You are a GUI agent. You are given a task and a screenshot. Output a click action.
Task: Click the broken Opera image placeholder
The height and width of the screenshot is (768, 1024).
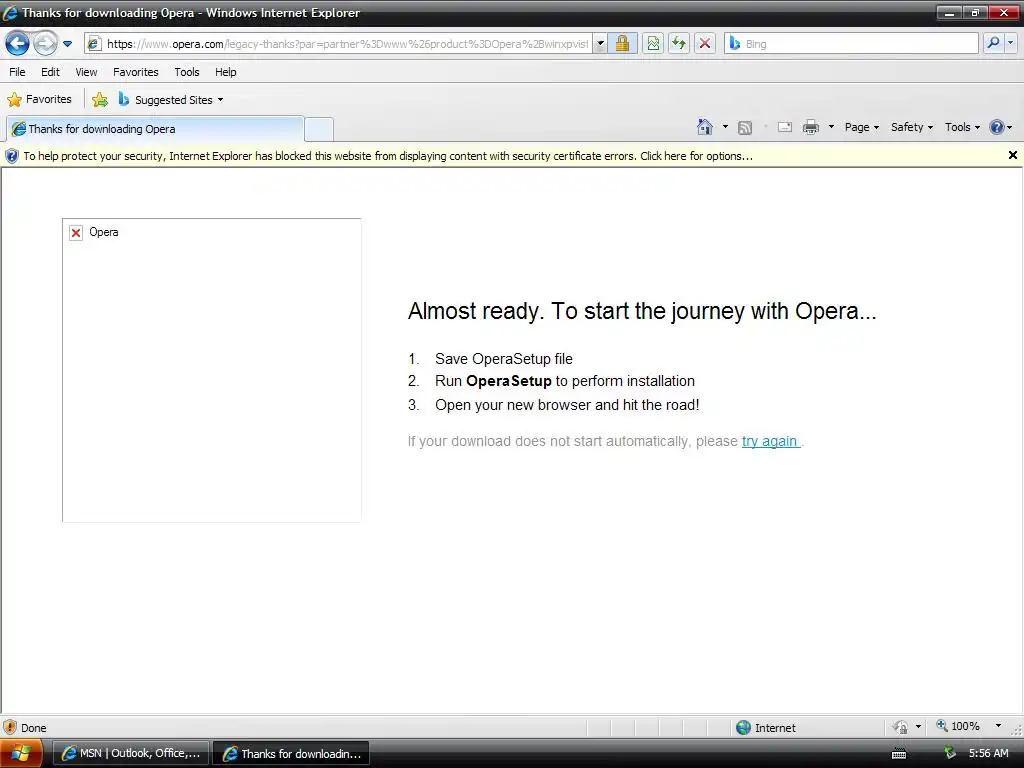tap(212, 370)
